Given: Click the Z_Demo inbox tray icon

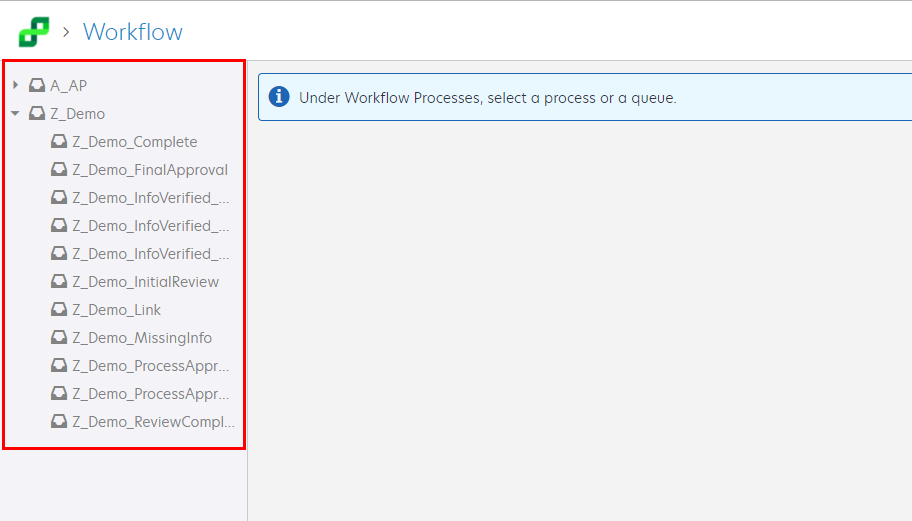Looking at the screenshot, I should (x=37, y=113).
